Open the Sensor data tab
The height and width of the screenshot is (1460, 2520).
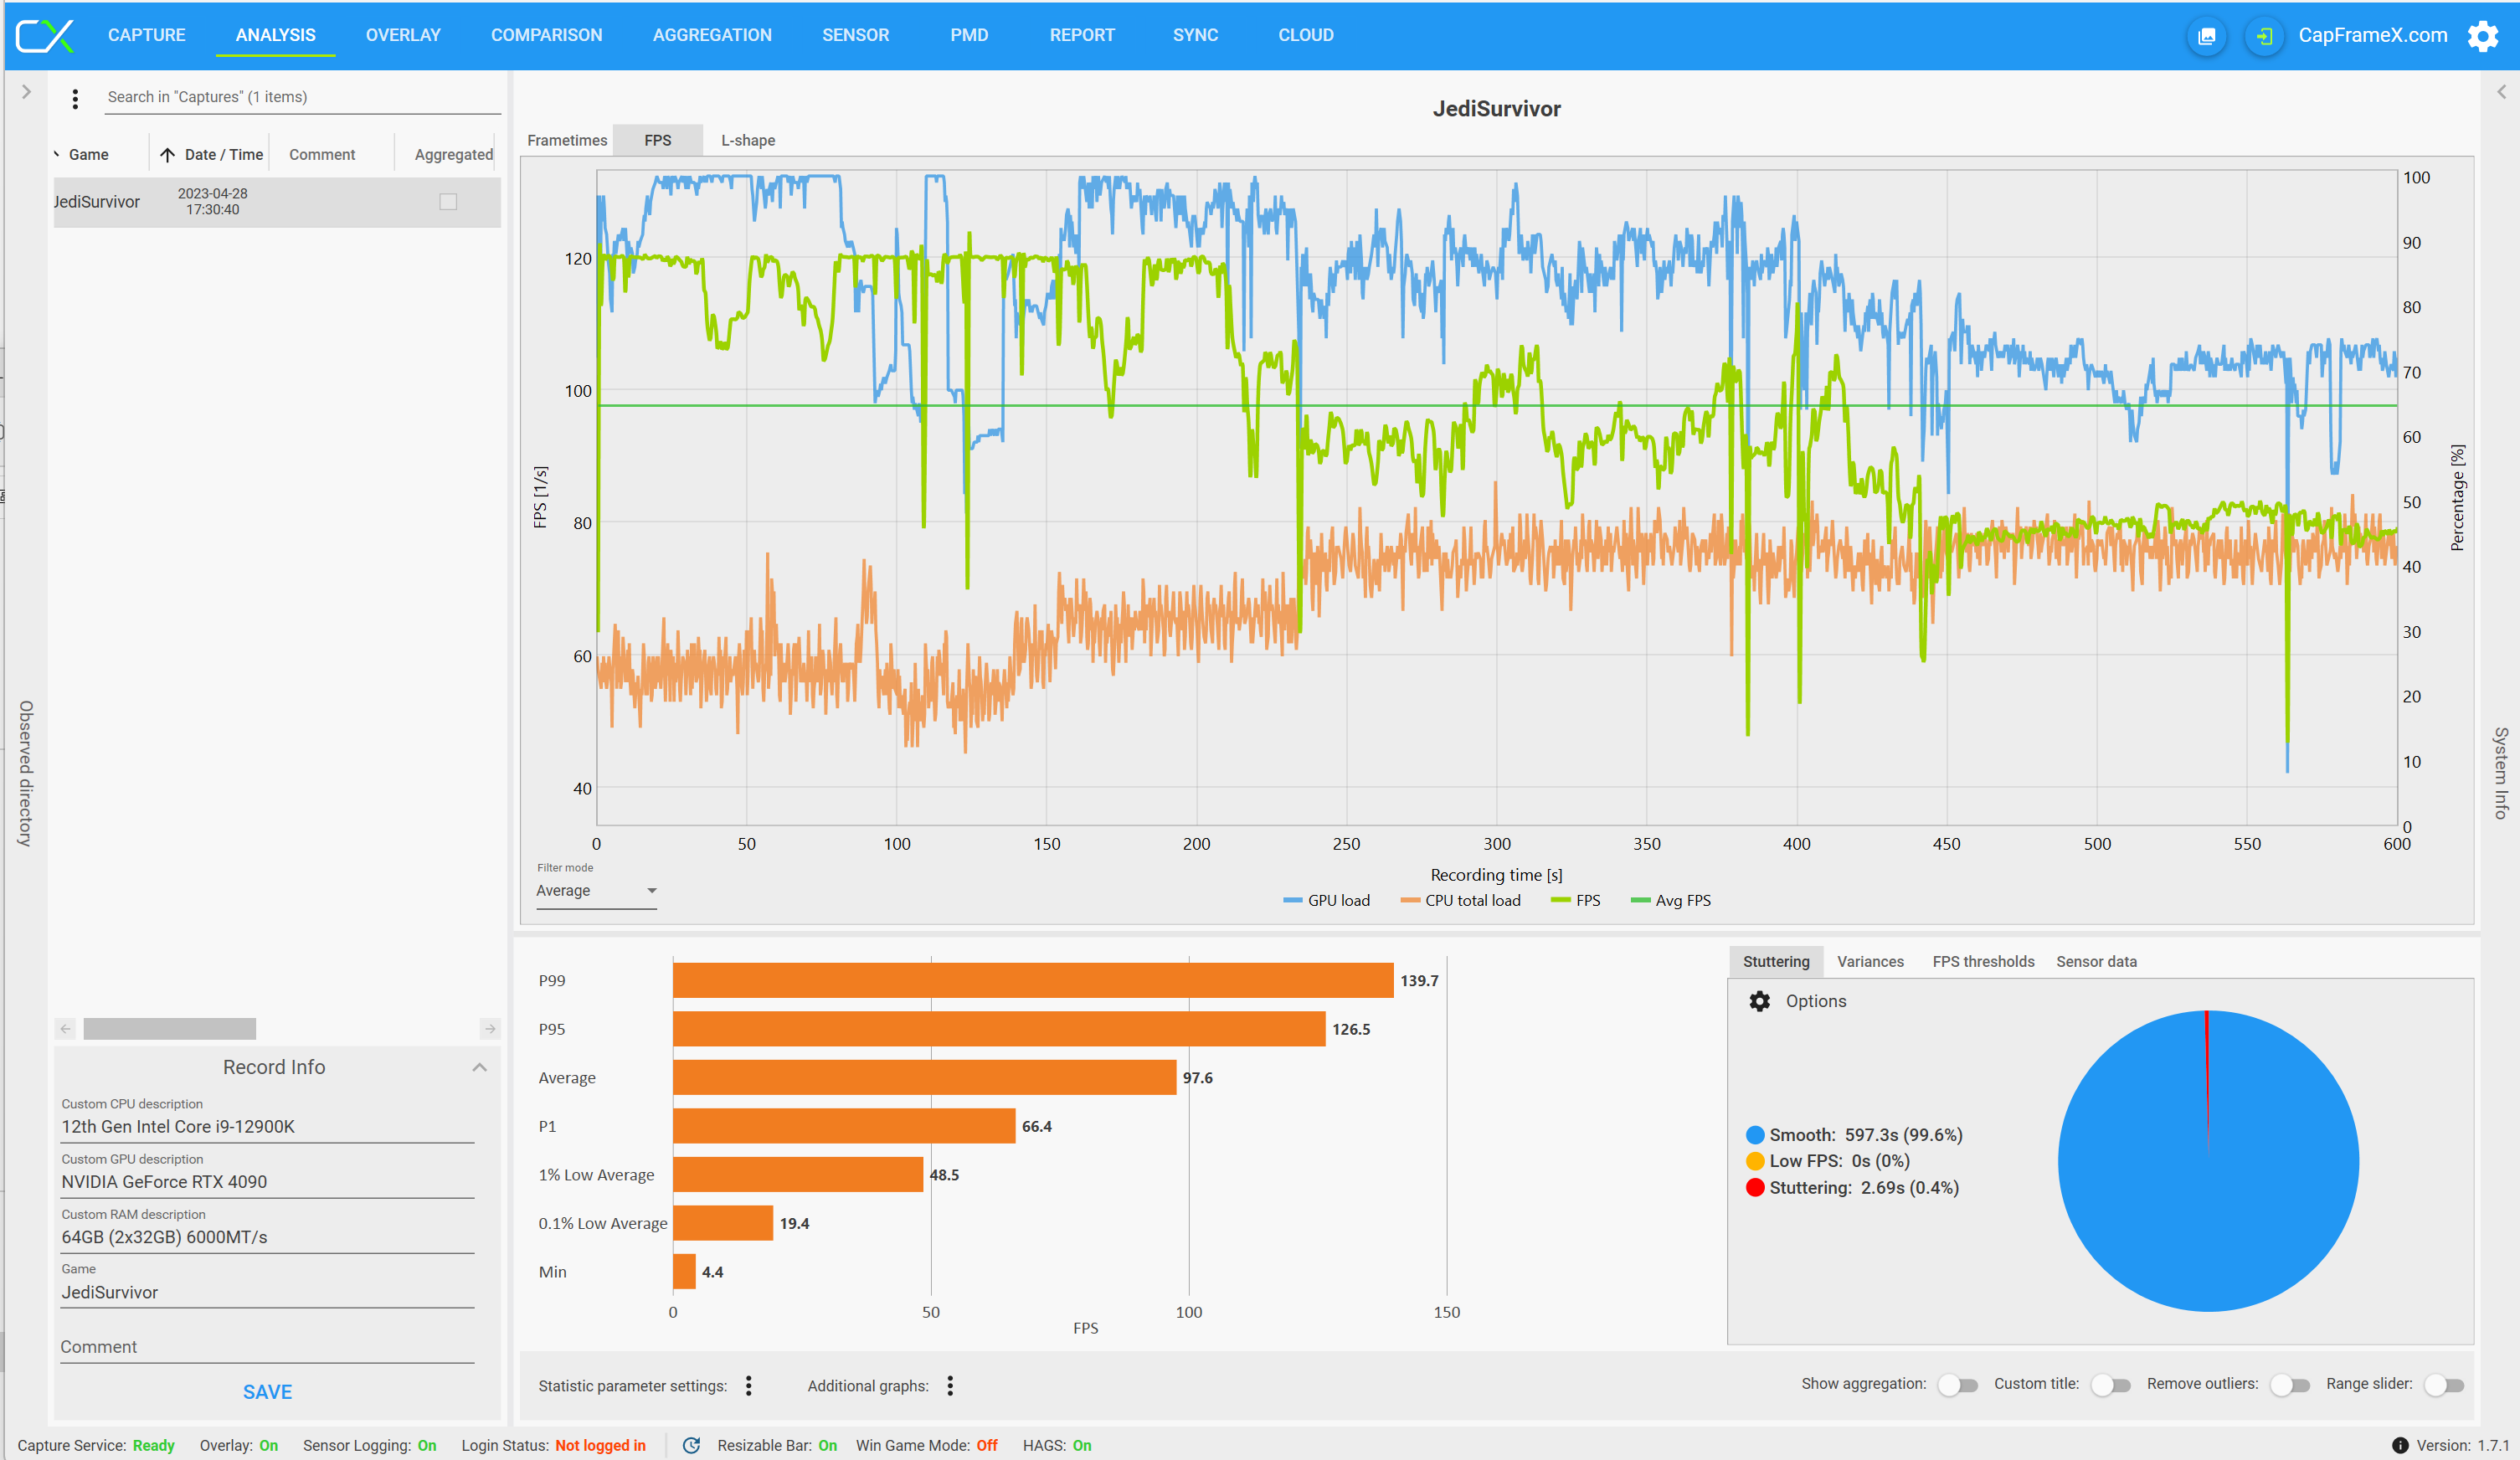[2096, 961]
